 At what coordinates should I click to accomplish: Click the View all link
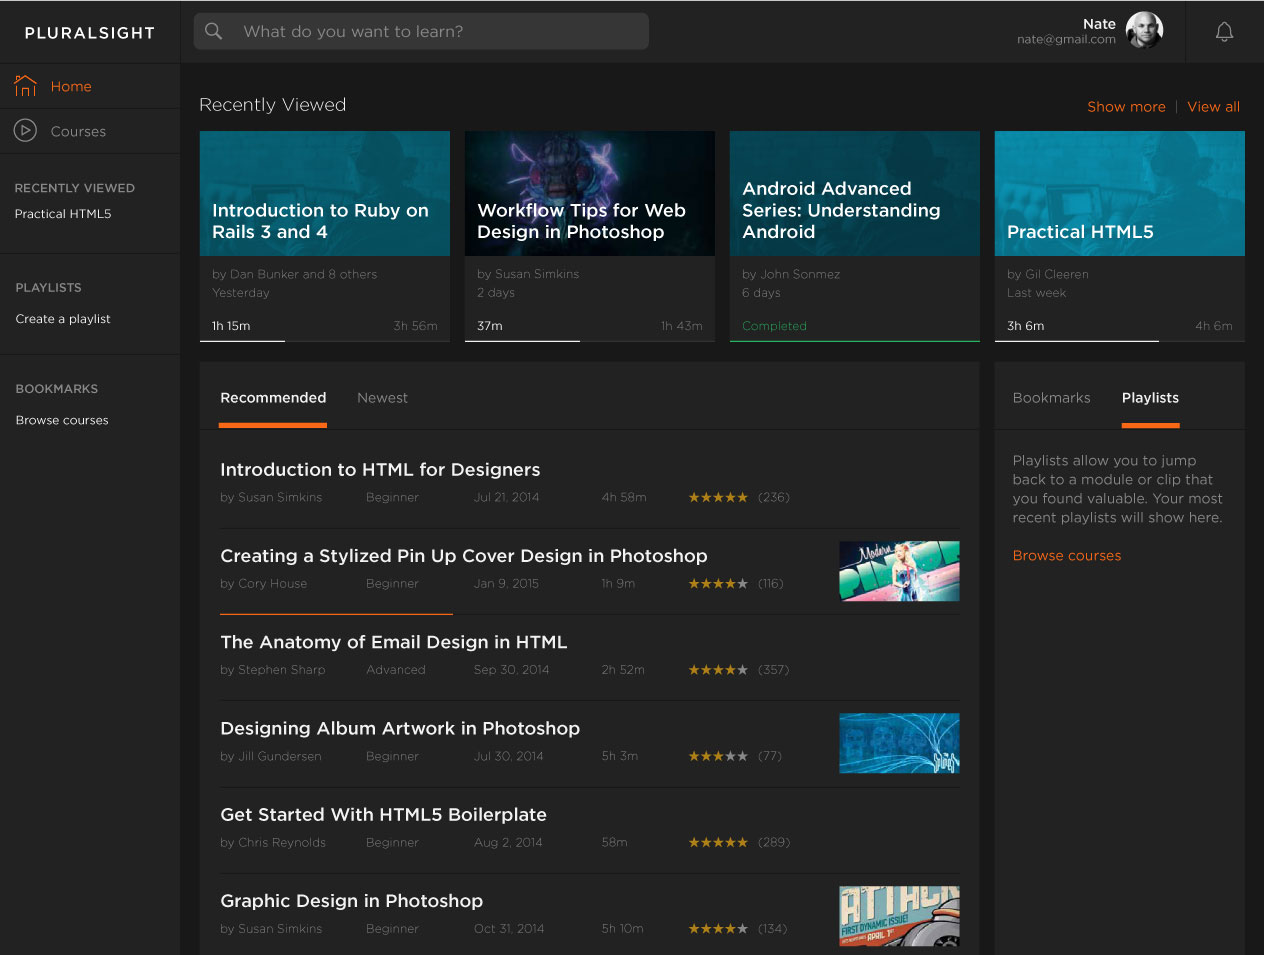coord(1213,107)
